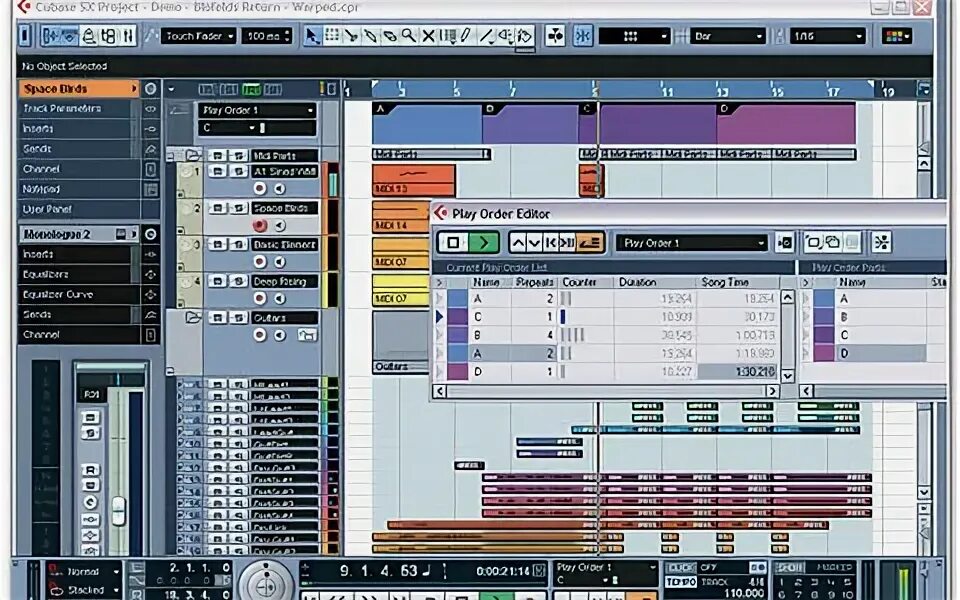Click the last repeat of entry button

coord(567,243)
